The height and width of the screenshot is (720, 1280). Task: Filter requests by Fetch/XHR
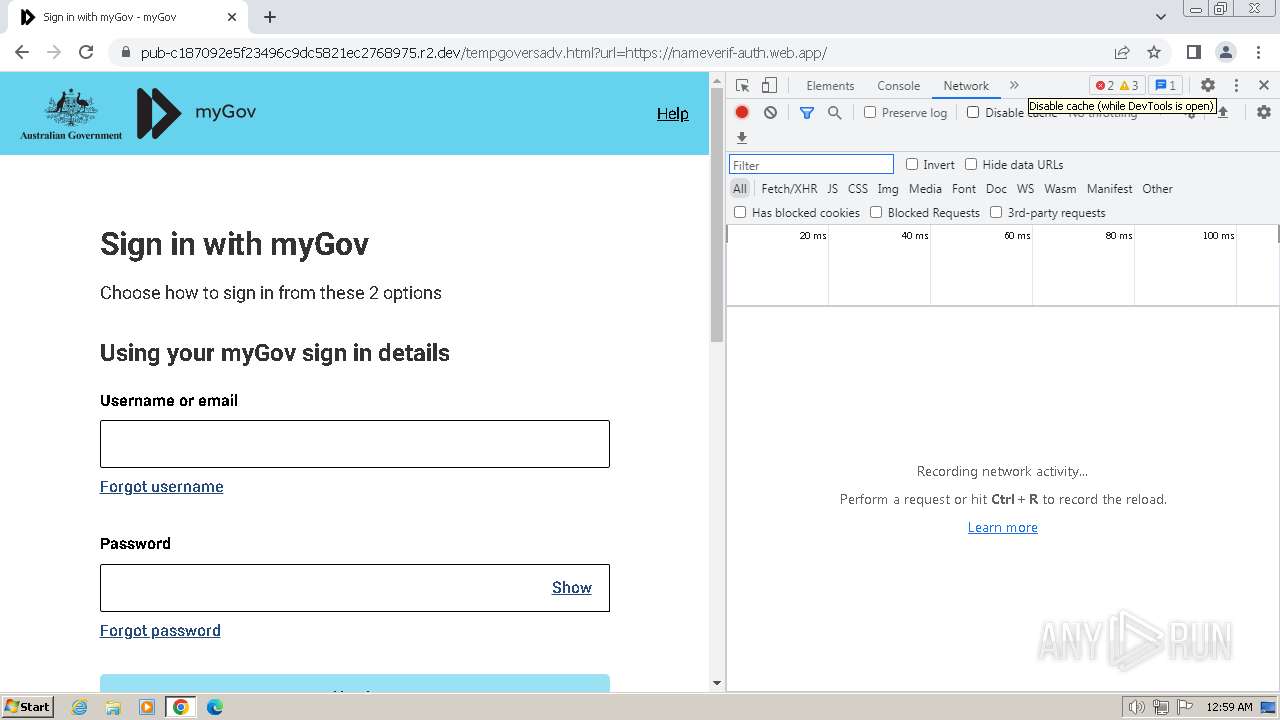789,189
